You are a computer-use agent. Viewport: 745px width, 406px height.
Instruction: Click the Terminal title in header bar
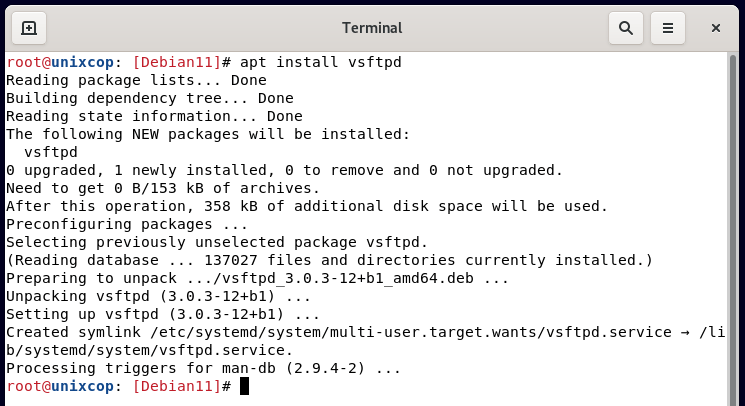point(372,28)
